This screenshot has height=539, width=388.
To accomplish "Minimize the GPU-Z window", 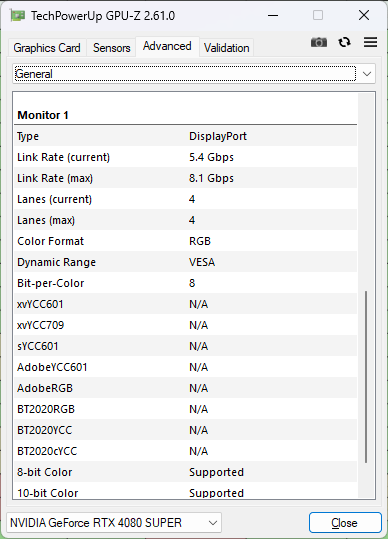I will (x=273, y=15).
